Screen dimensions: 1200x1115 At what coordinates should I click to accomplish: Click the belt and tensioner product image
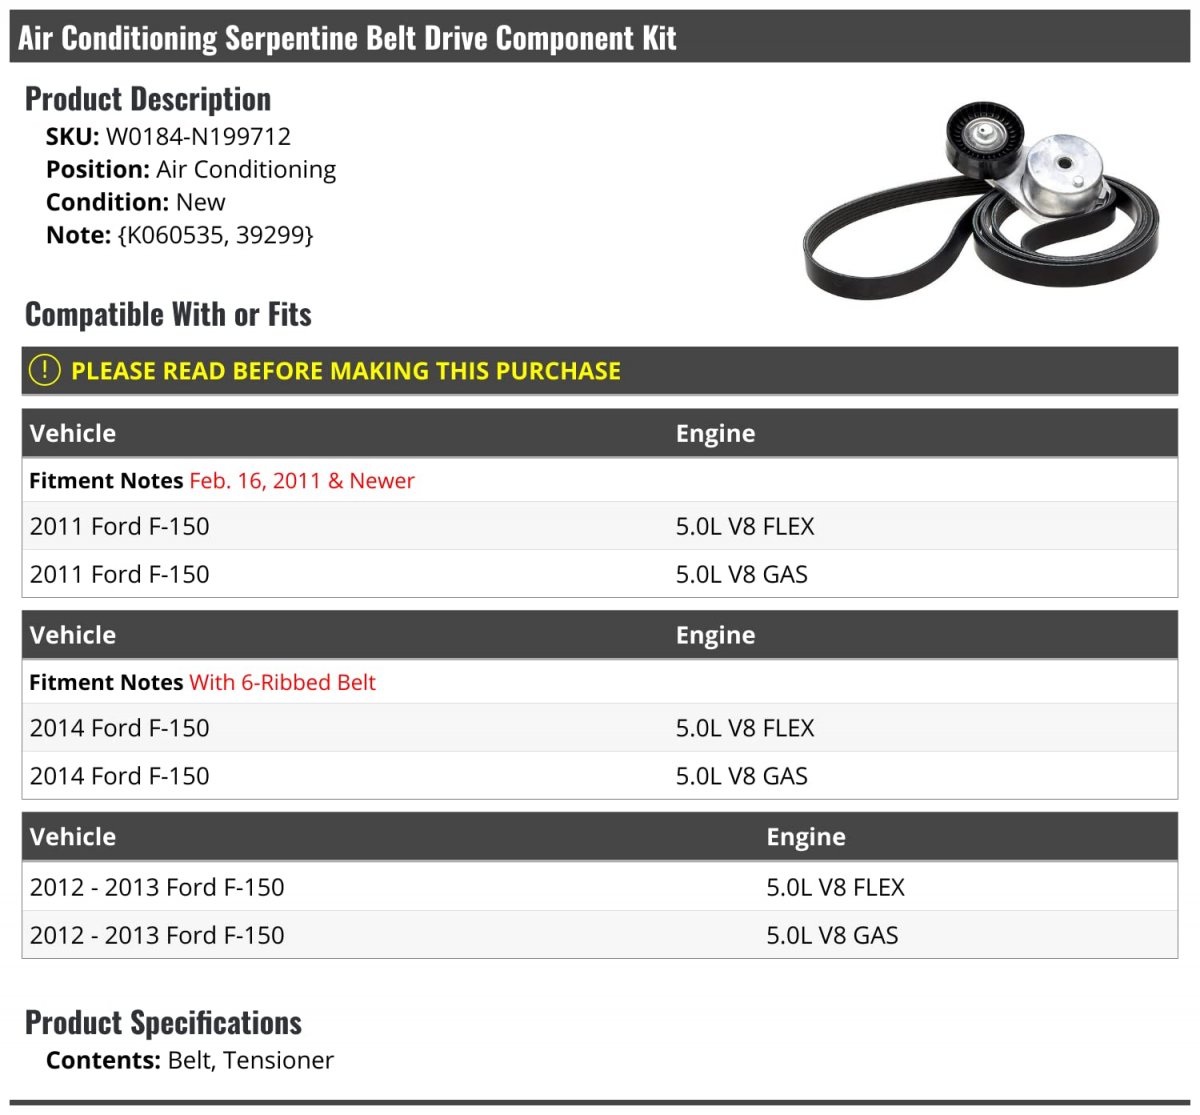click(981, 200)
